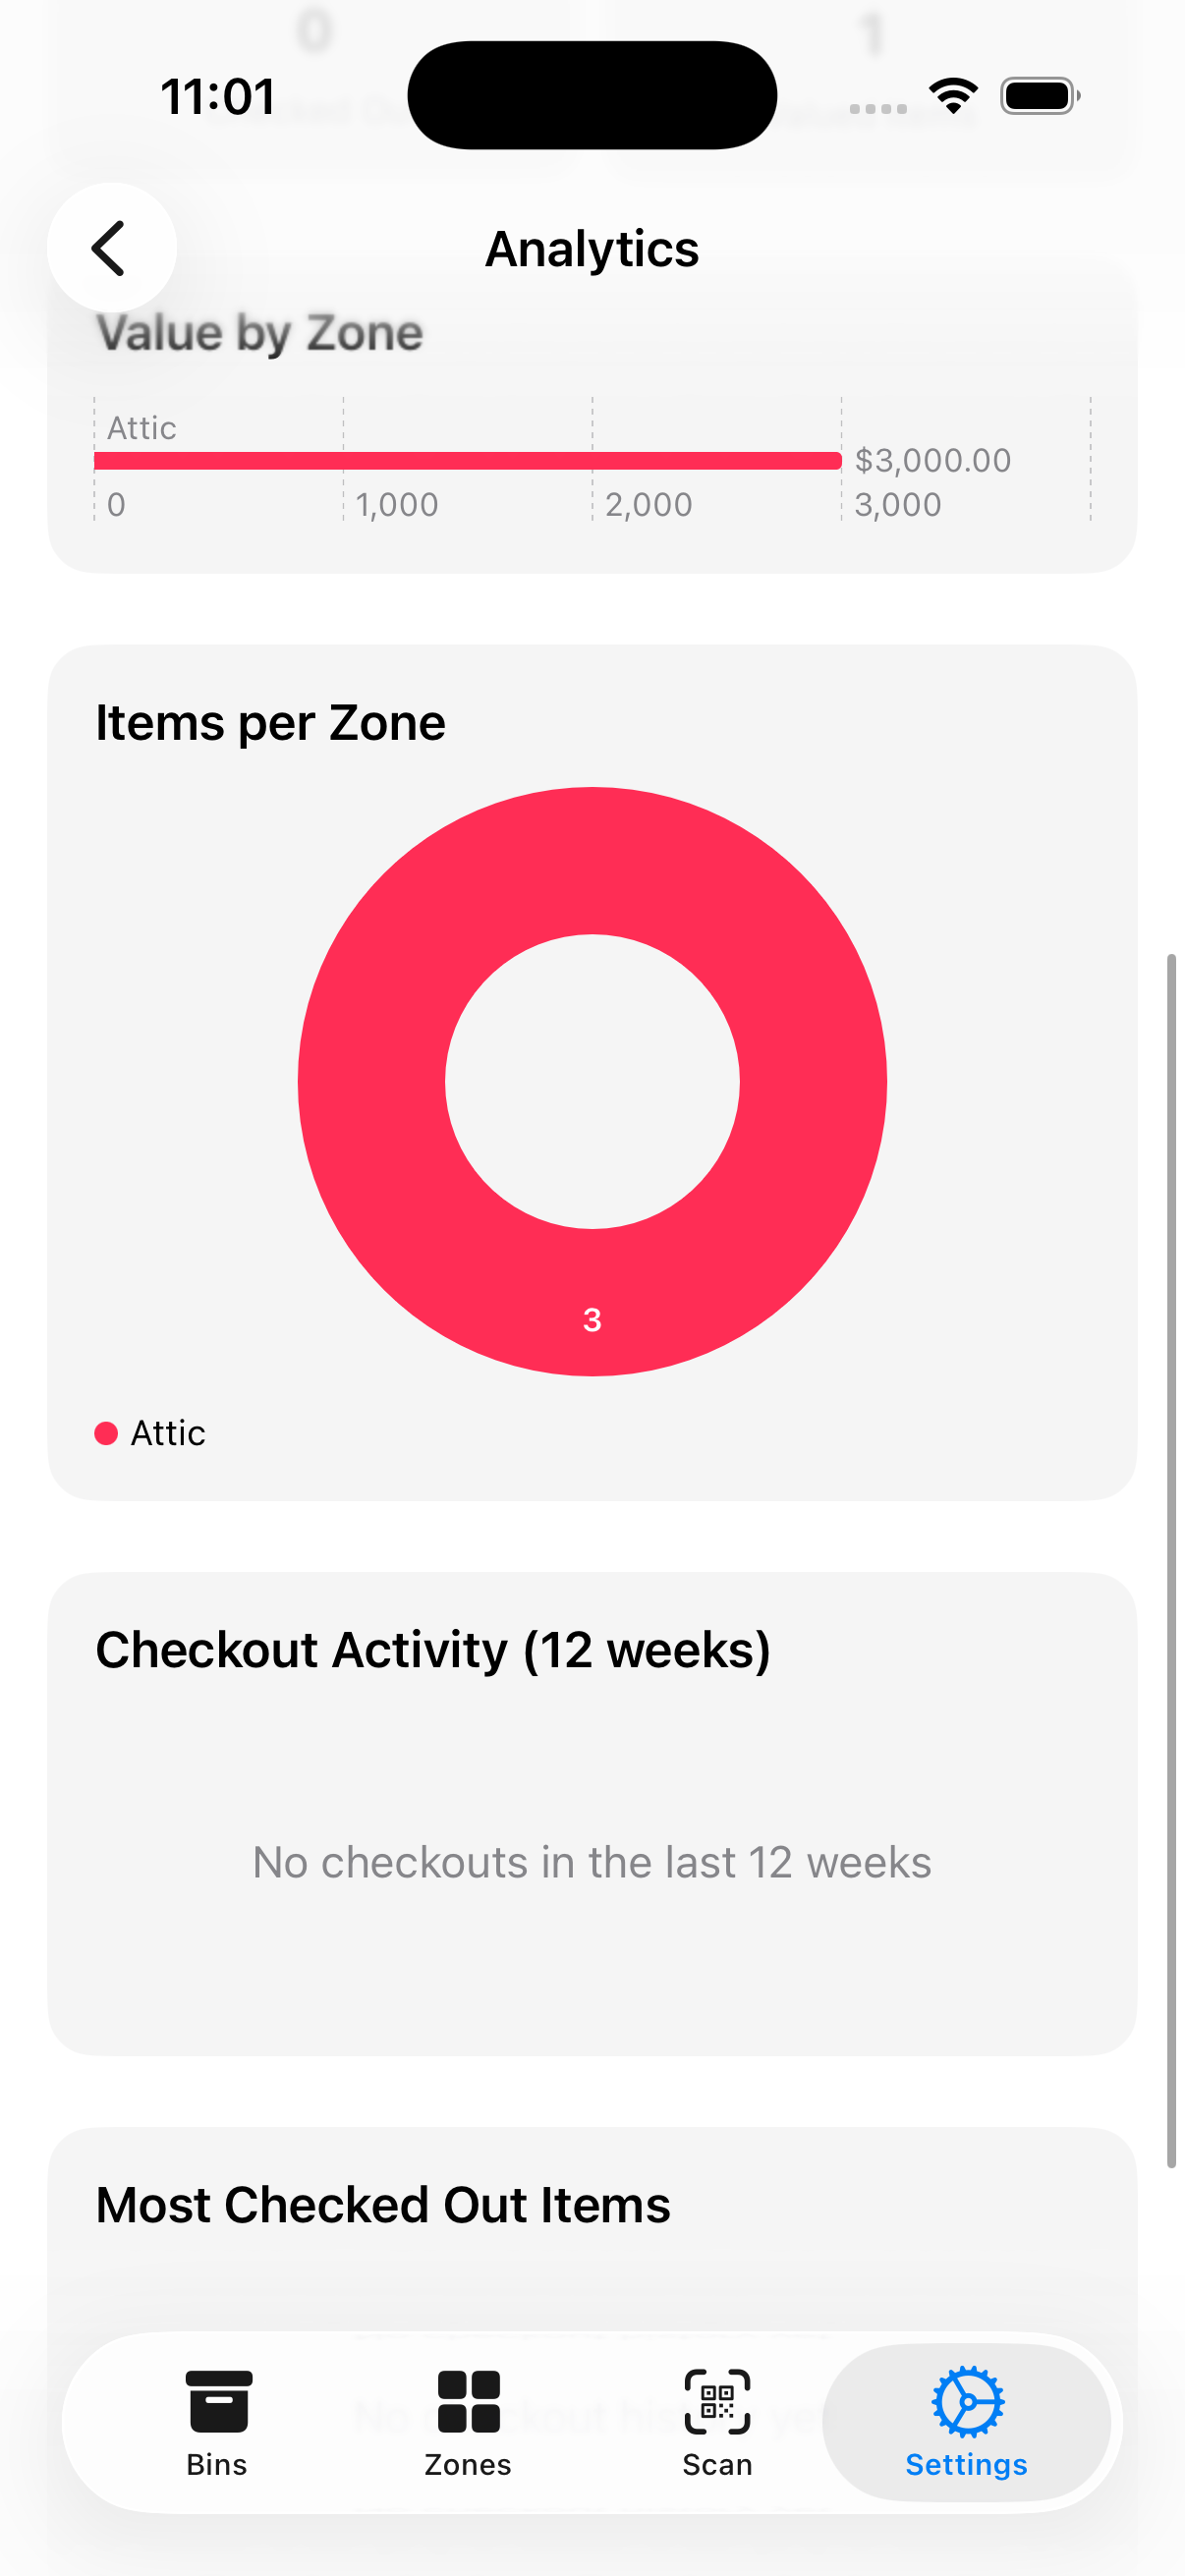This screenshot has height=2576, width=1185.
Task: Tap the Items per Zone section header
Action: coord(271,721)
